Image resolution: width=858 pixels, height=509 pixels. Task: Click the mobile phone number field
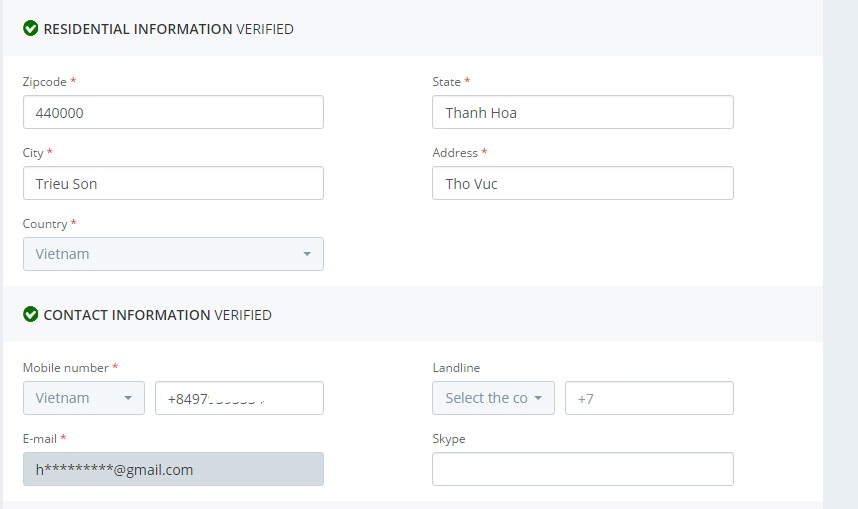coord(239,398)
